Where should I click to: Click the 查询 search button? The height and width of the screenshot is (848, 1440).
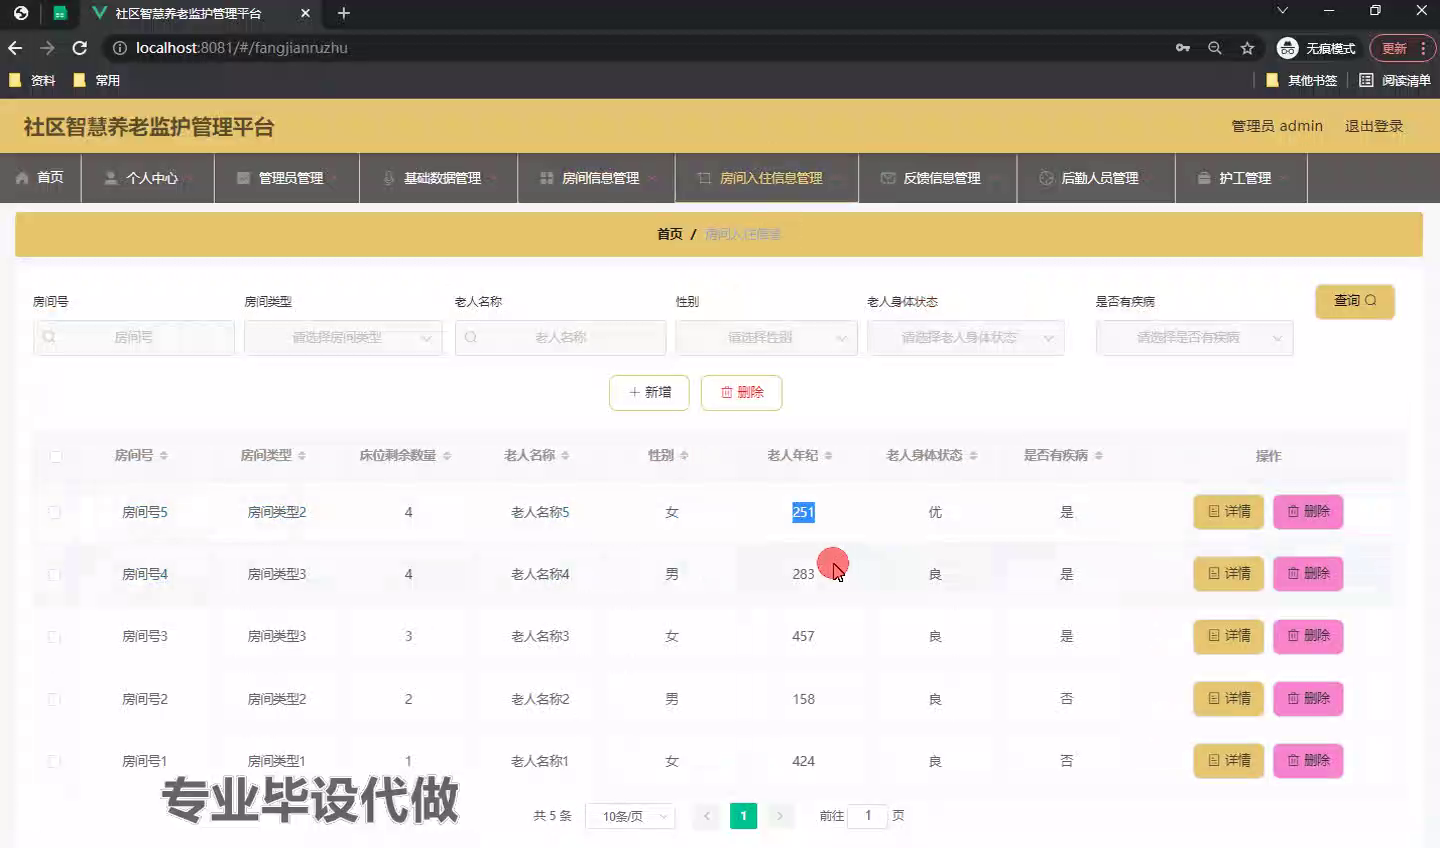tap(1355, 301)
